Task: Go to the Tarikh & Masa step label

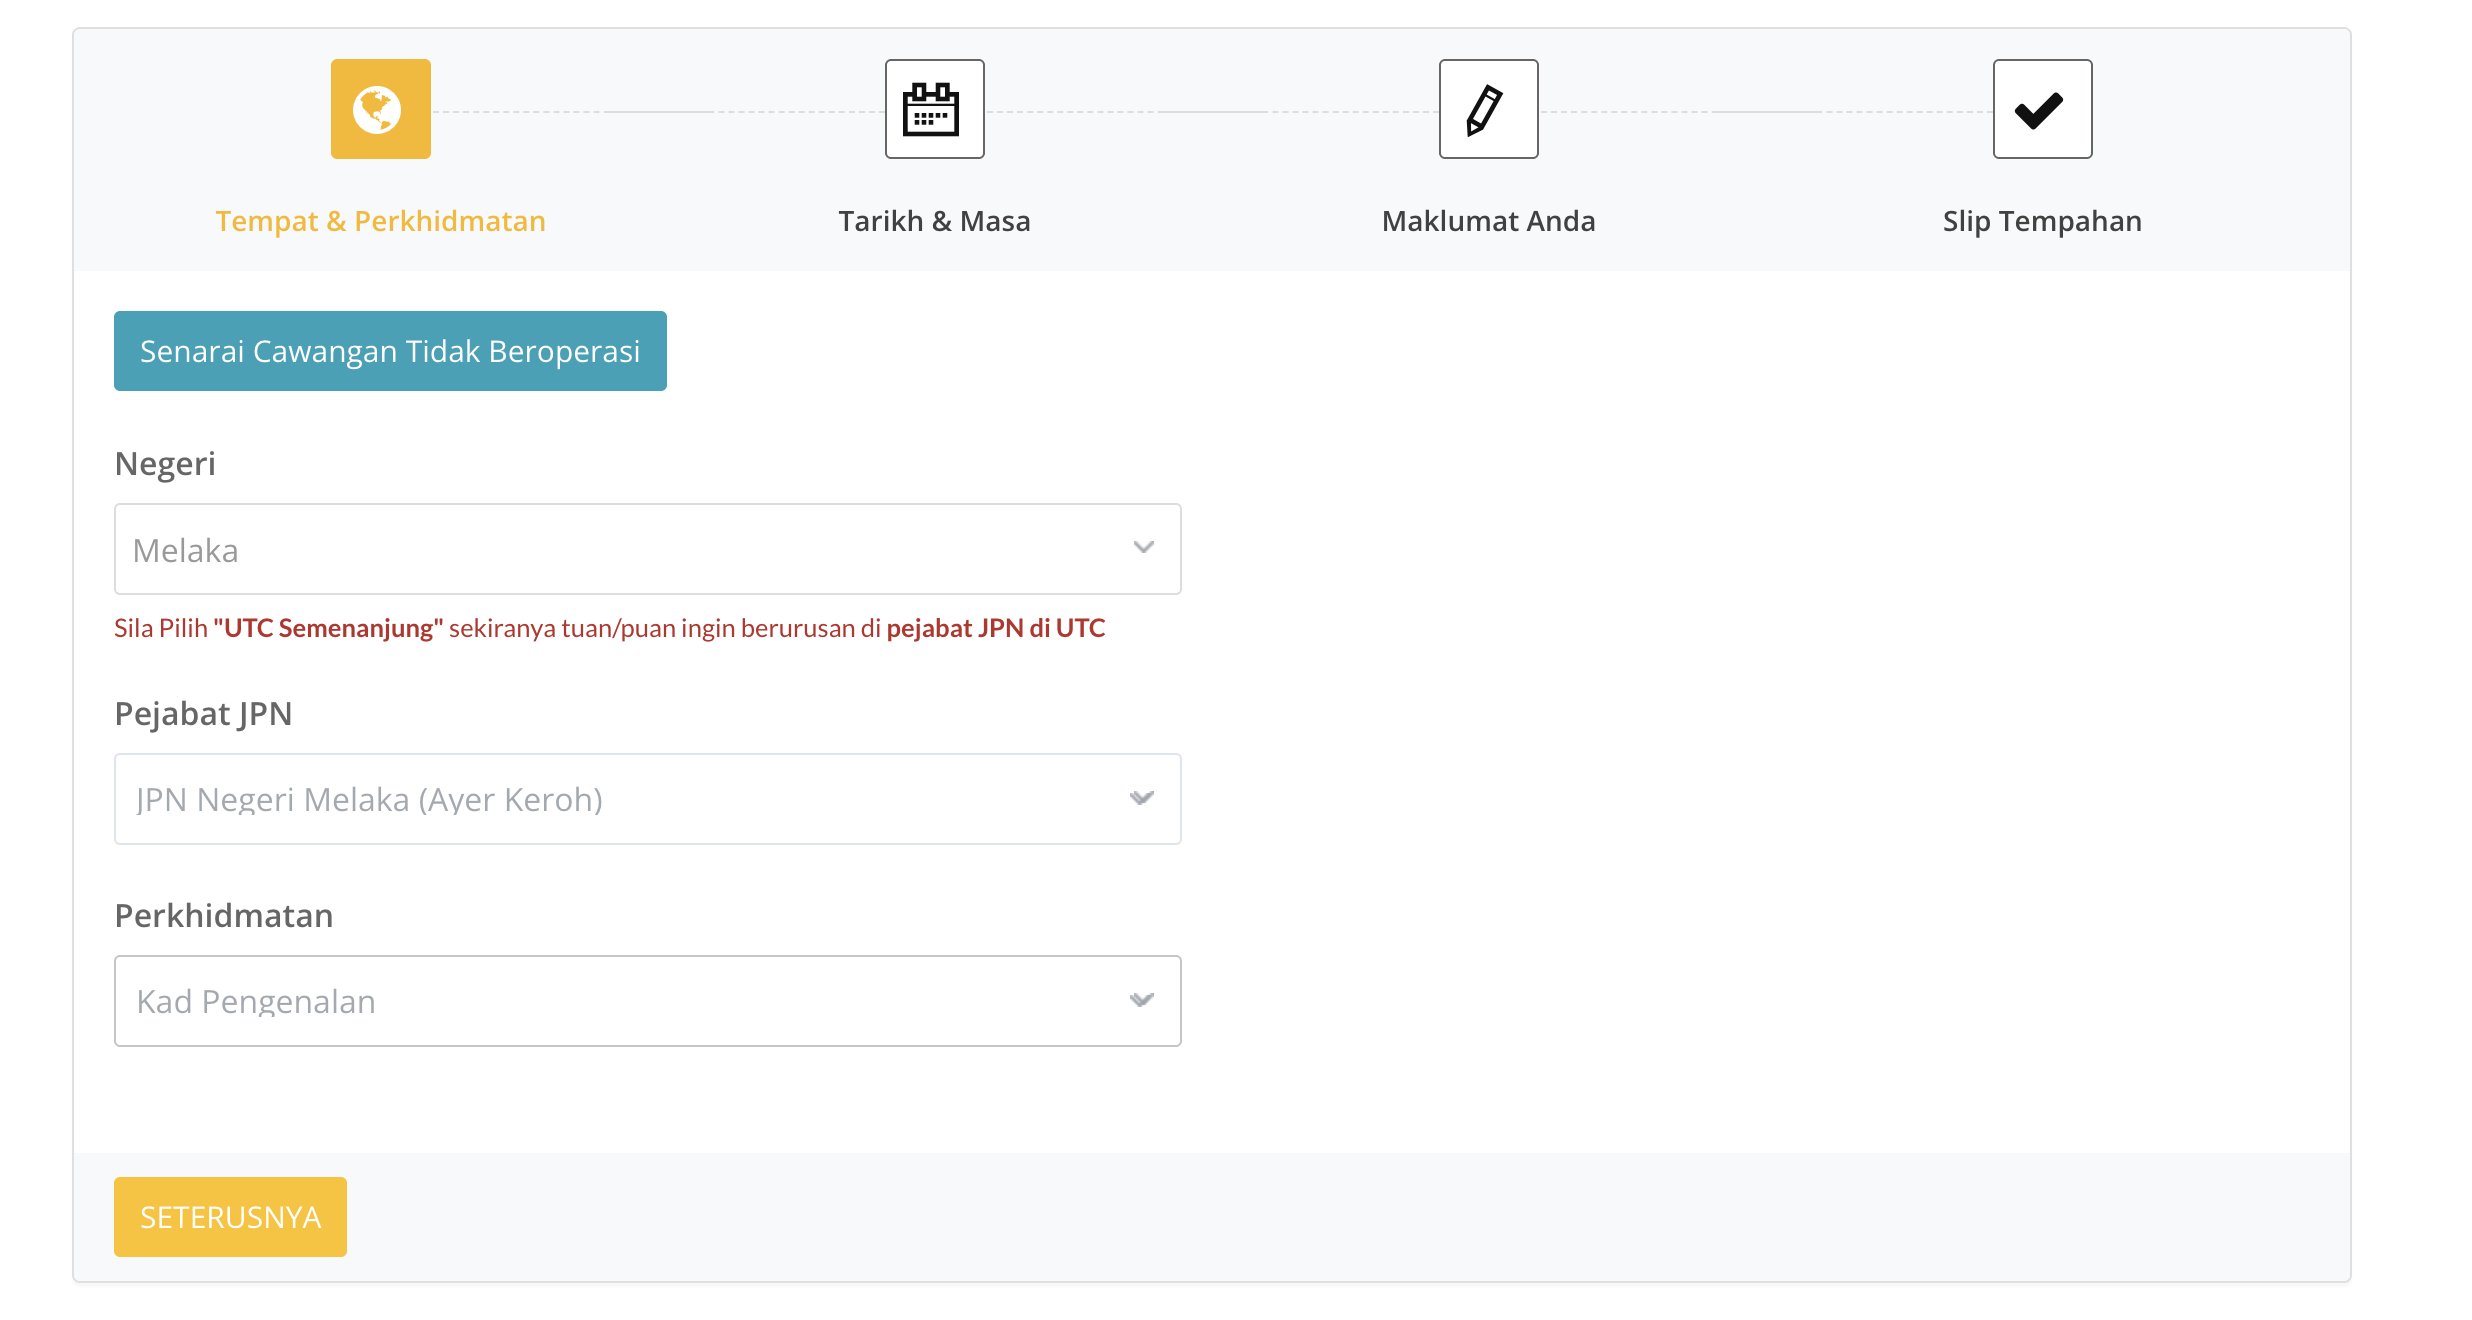Action: (935, 221)
